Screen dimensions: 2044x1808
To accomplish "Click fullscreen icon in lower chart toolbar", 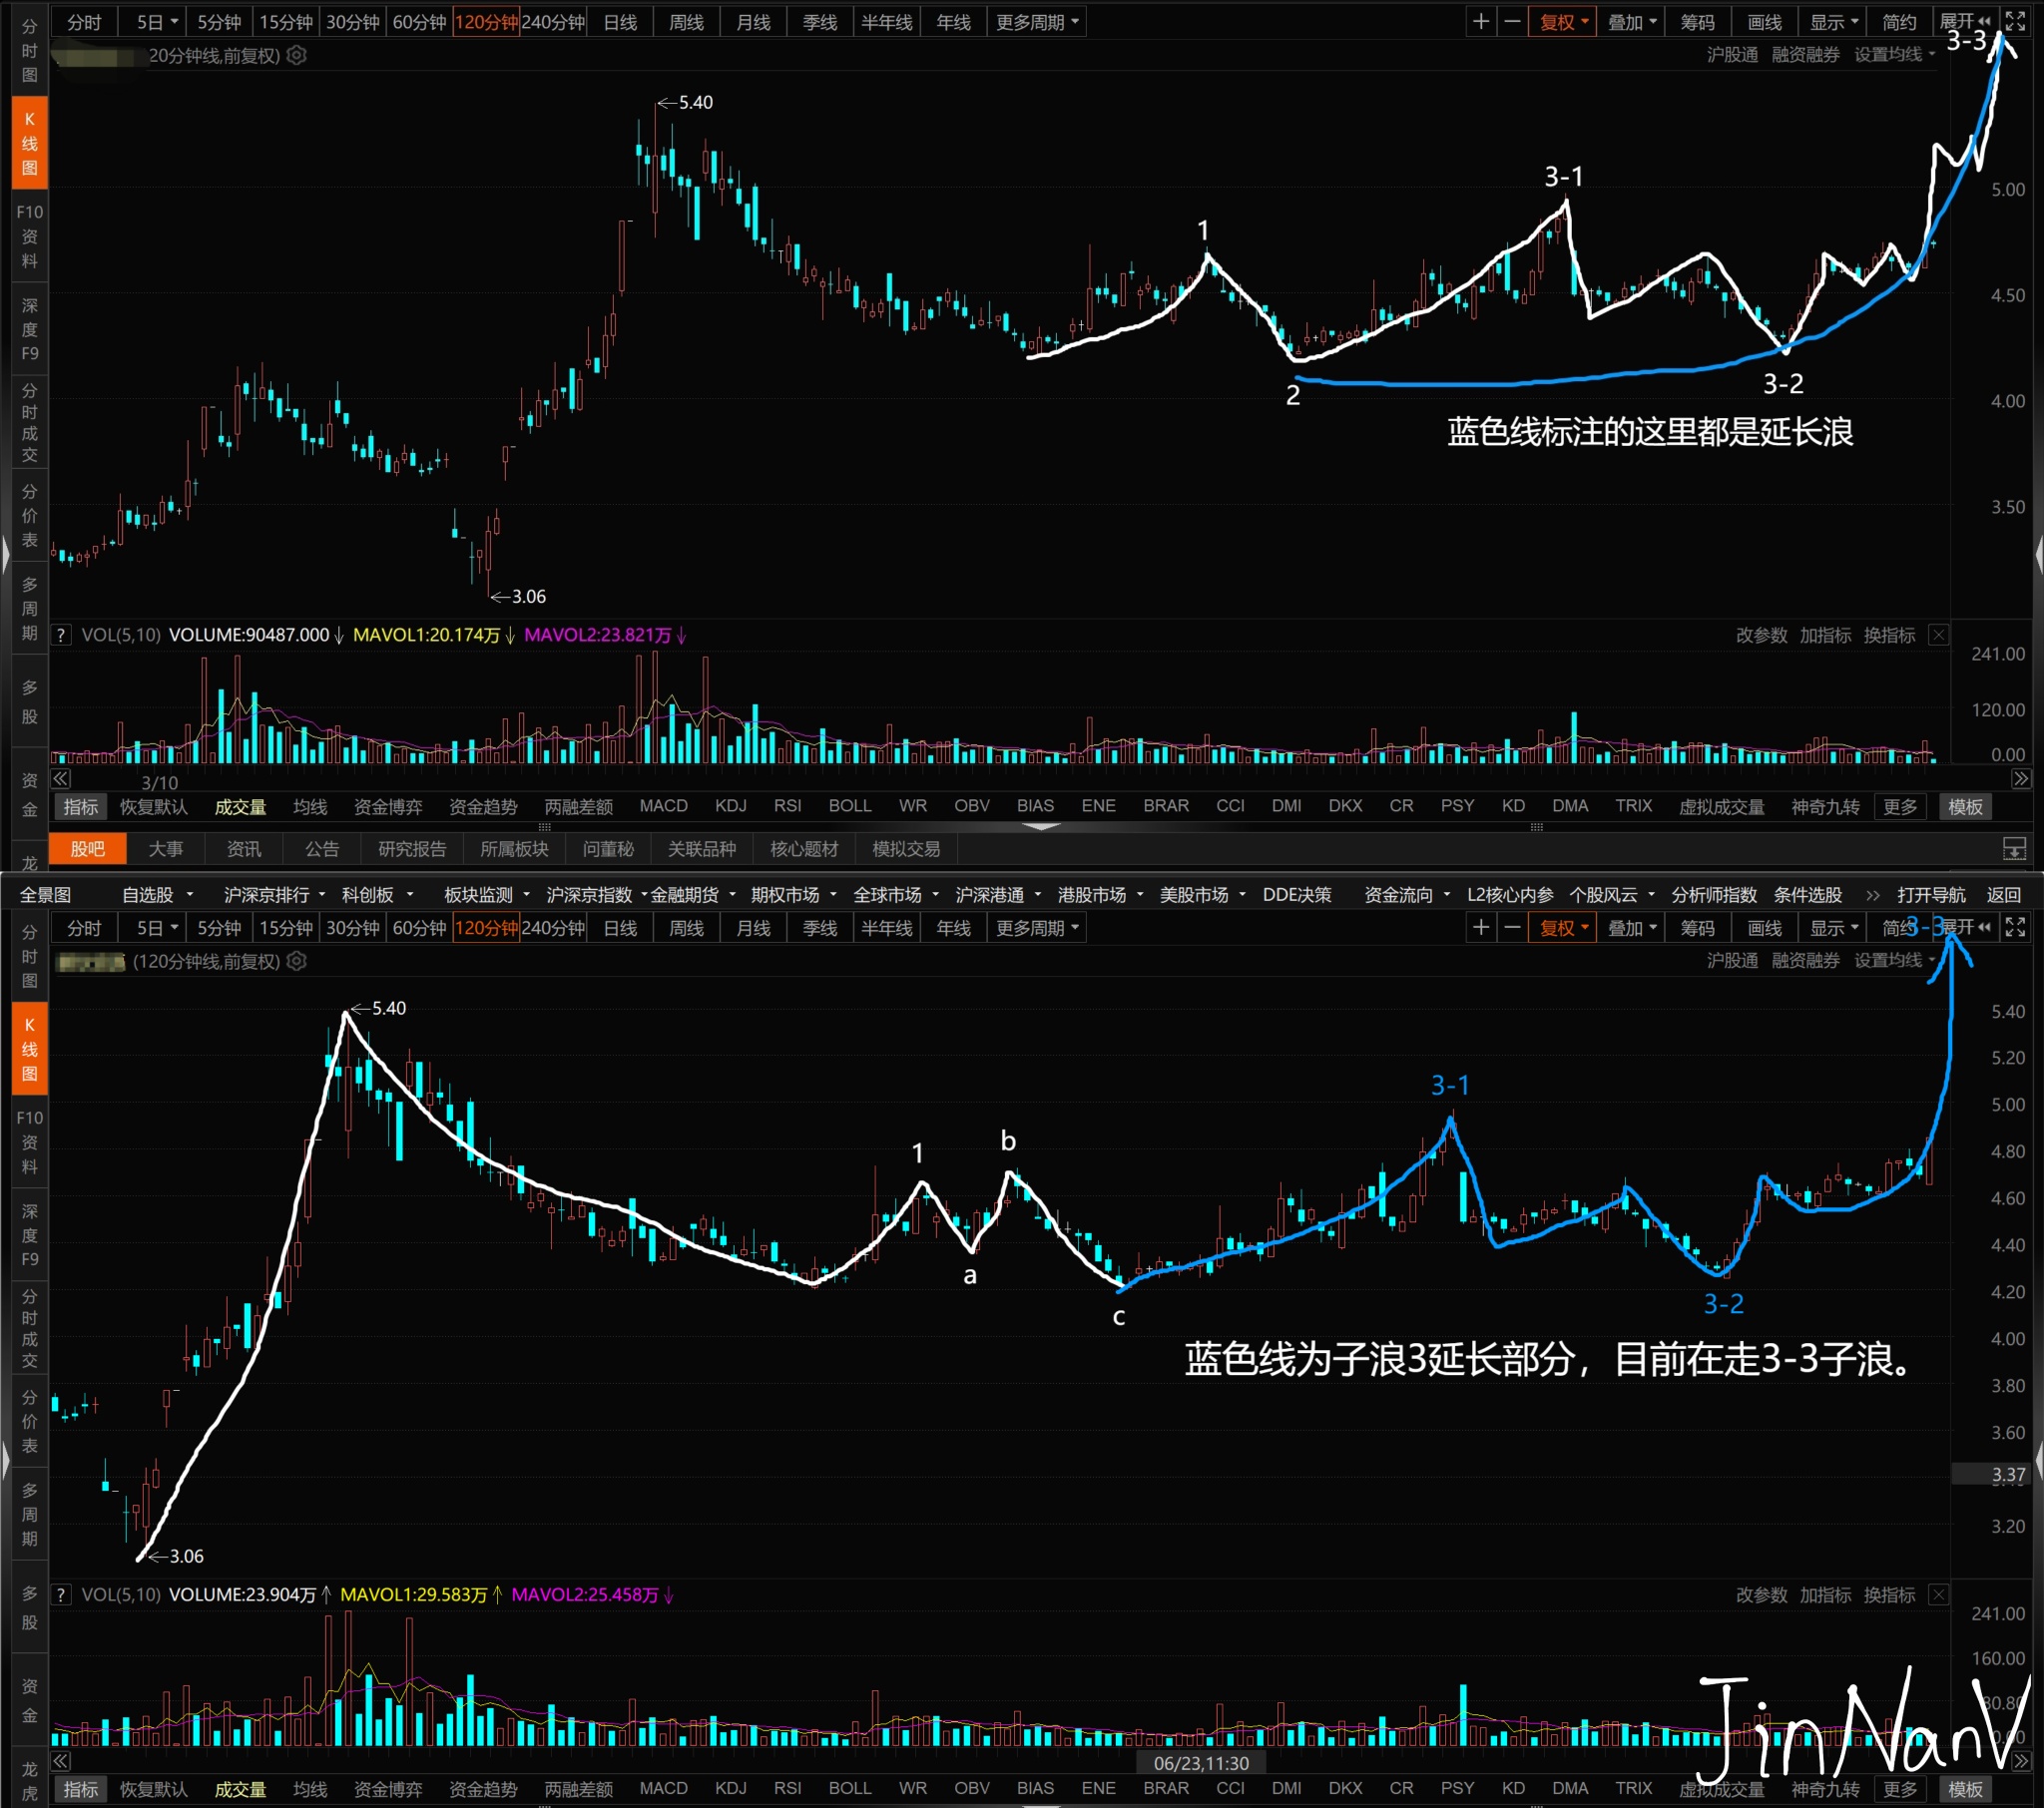I will 2015,928.
